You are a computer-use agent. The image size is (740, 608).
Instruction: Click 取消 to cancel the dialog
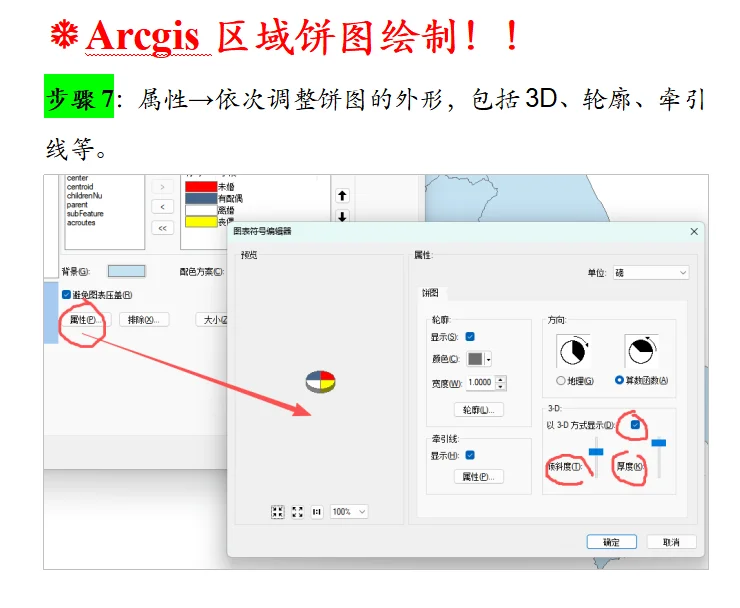tap(671, 542)
